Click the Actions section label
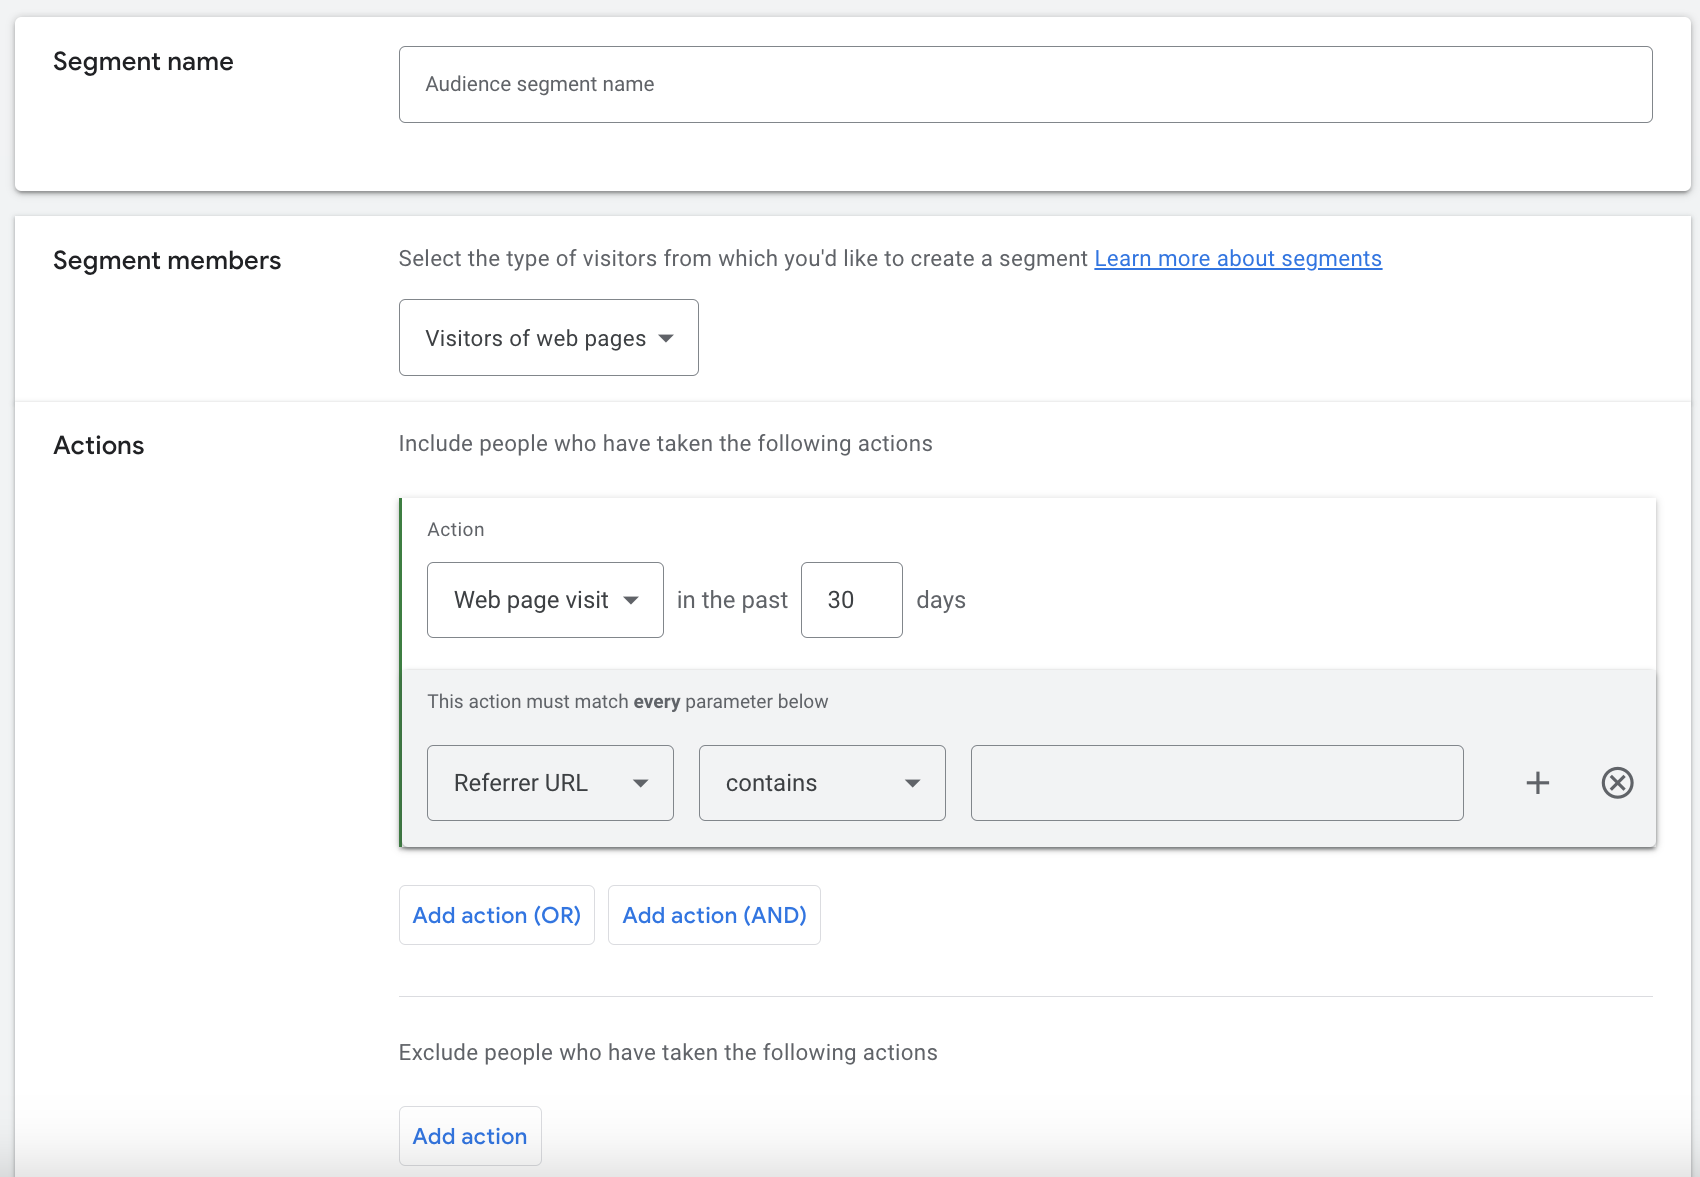Viewport: 1700px width, 1177px height. click(x=99, y=446)
